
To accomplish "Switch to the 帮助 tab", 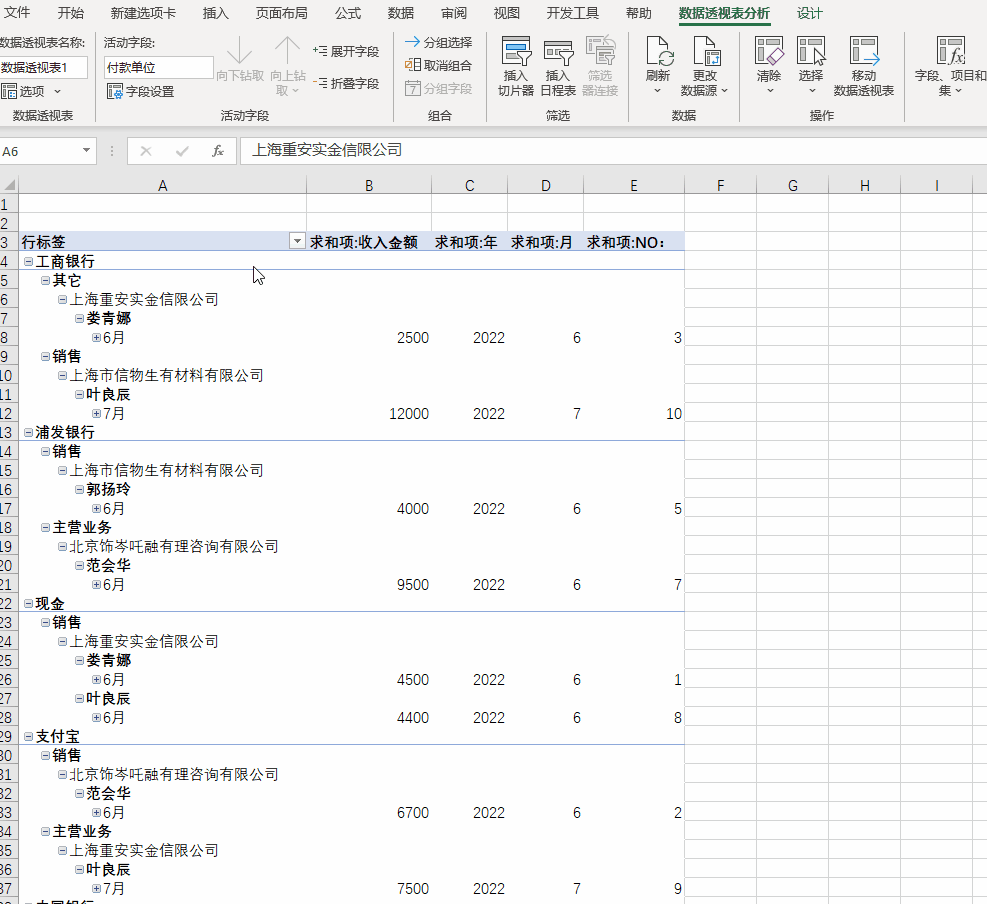I will coord(639,13).
